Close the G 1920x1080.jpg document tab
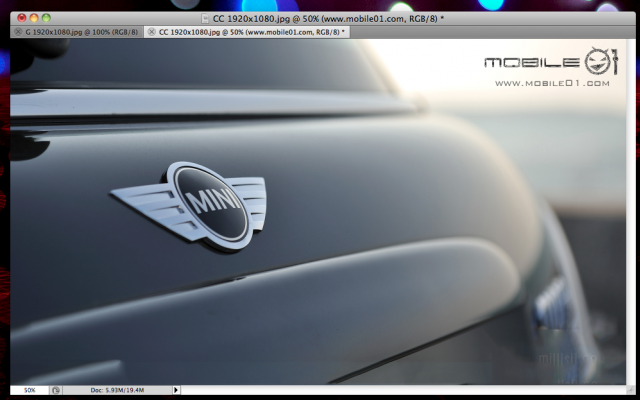Viewport: 640px width, 400px height. coord(18,32)
